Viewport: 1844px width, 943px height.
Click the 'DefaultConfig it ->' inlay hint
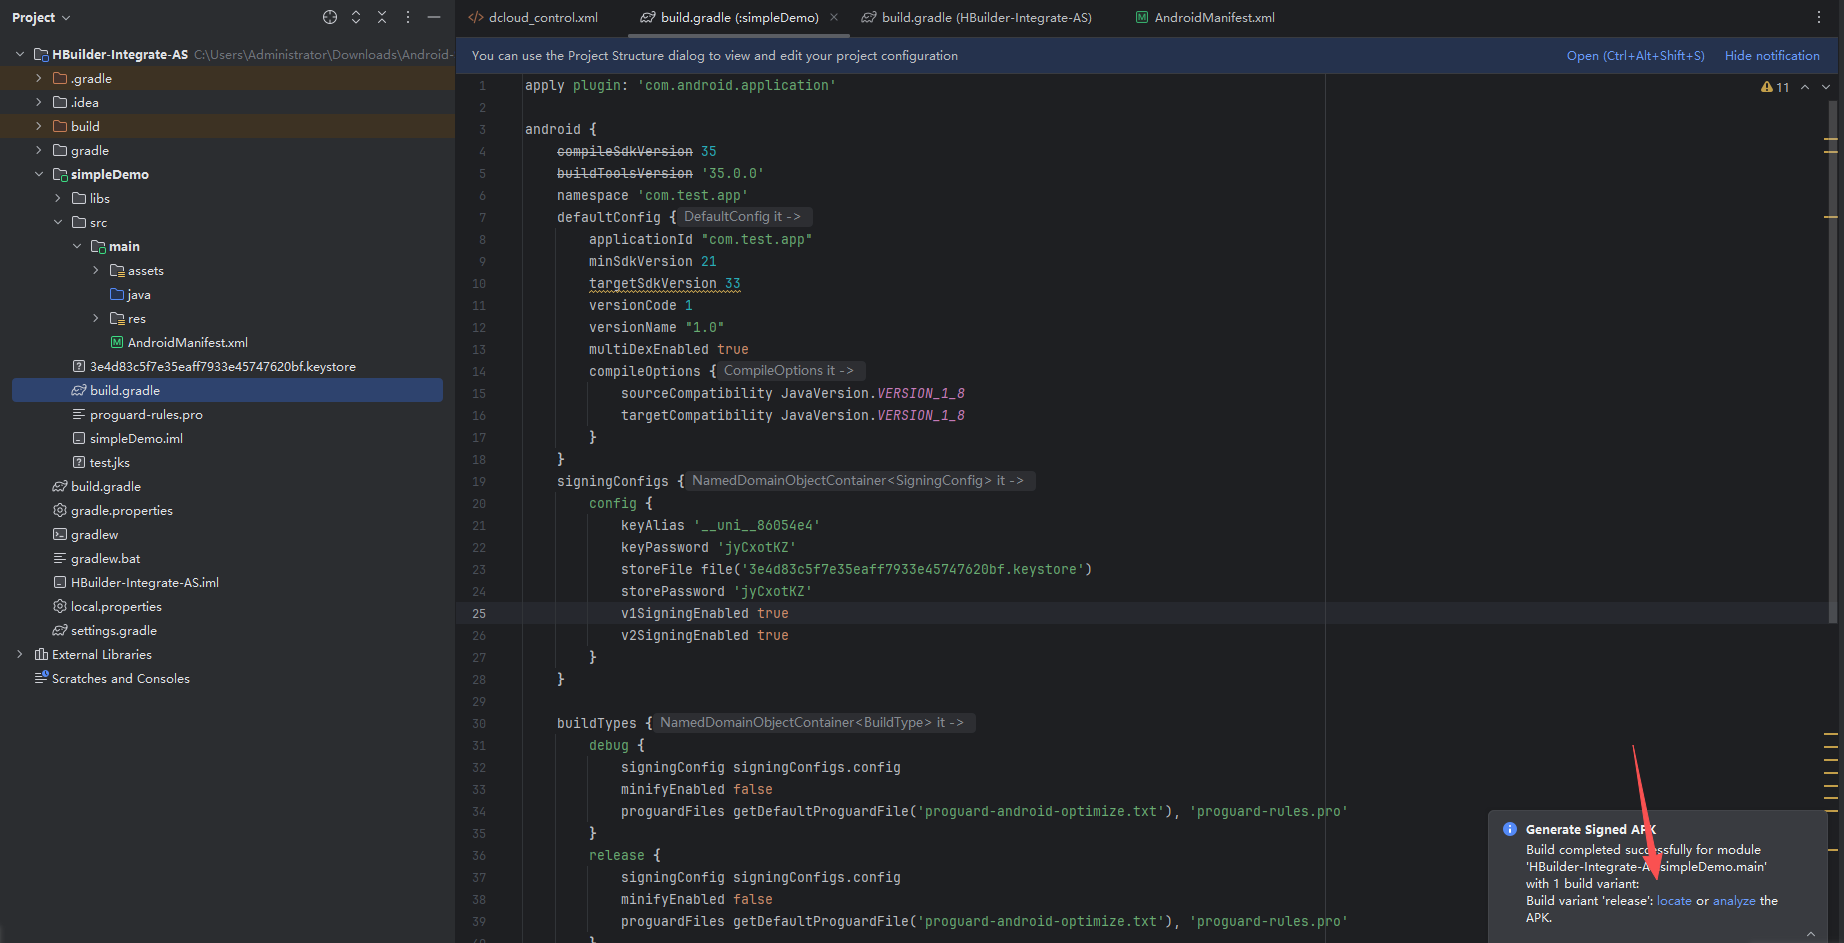pyautogui.click(x=742, y=217)
